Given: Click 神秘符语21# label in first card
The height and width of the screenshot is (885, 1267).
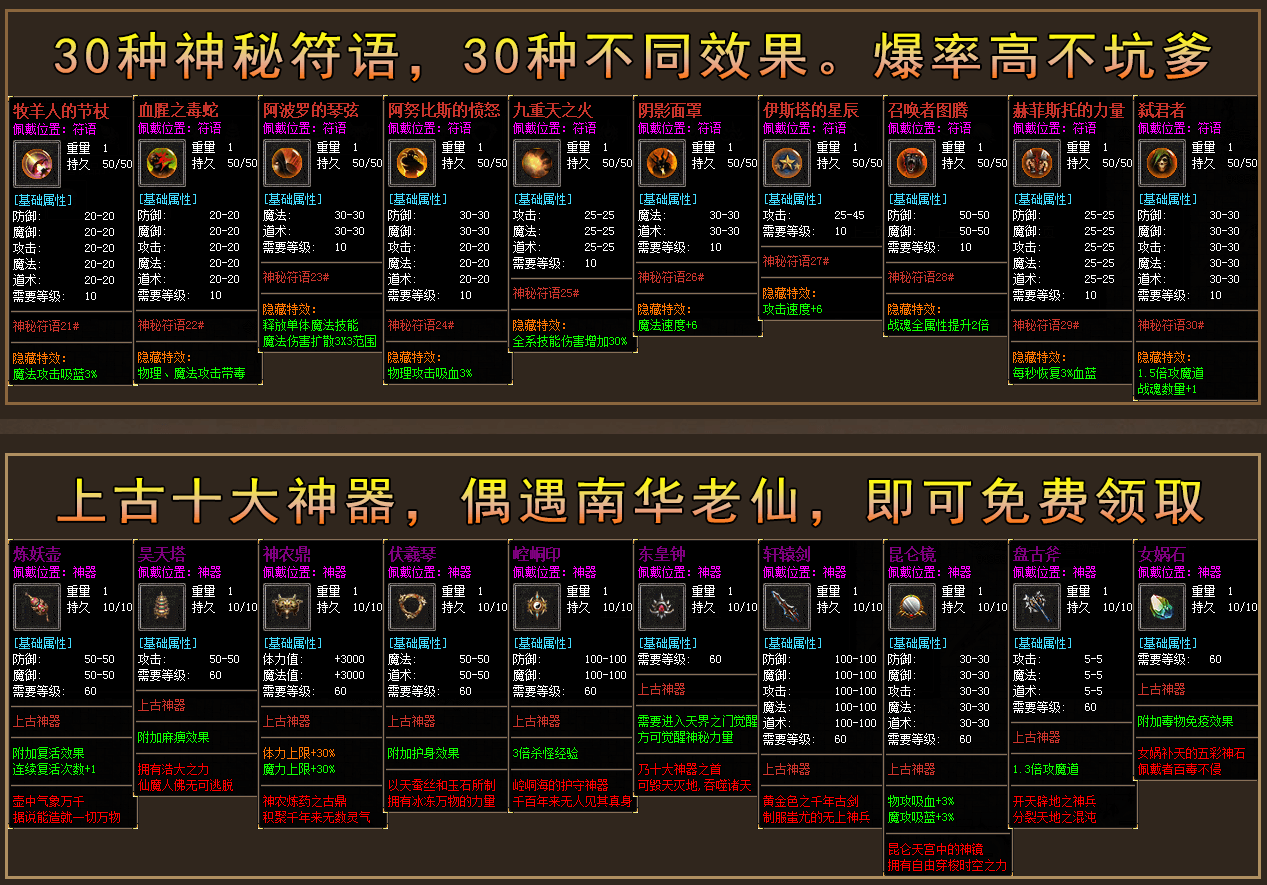Looking at the screenshot, I should coord(46,326).
